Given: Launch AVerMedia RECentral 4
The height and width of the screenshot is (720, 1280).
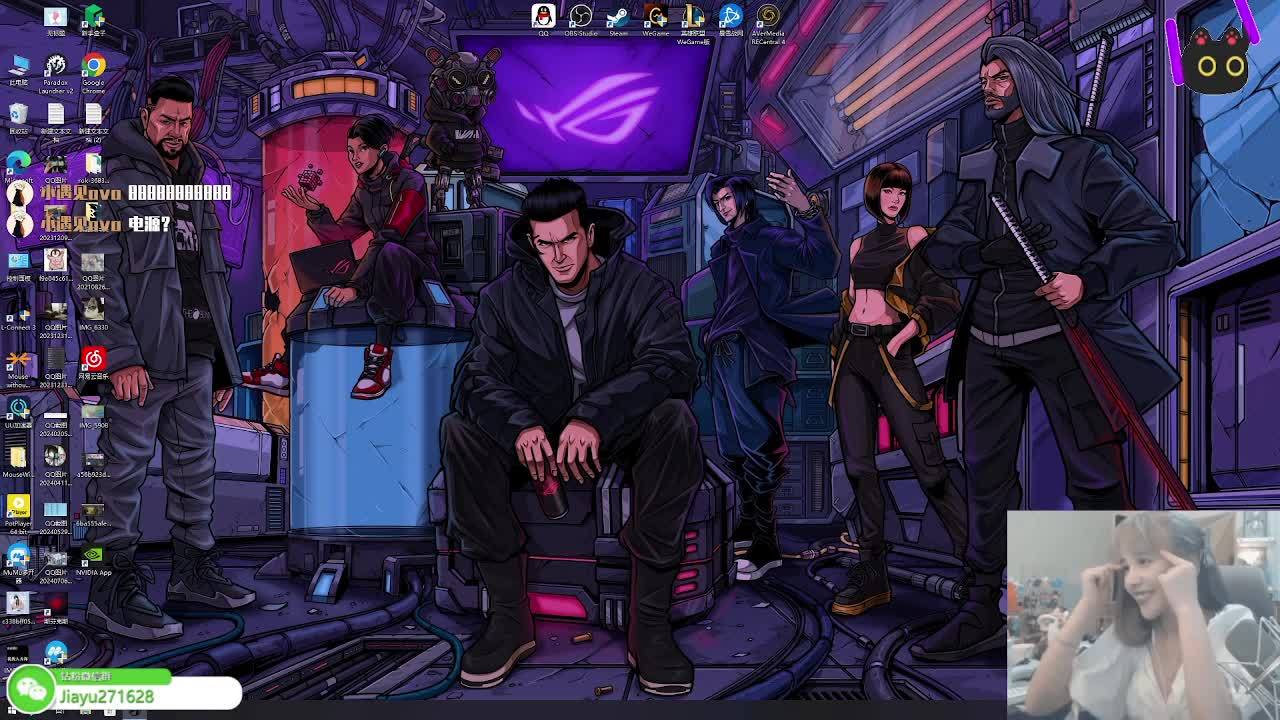Looking at the screenshot, I should [768, 17].
